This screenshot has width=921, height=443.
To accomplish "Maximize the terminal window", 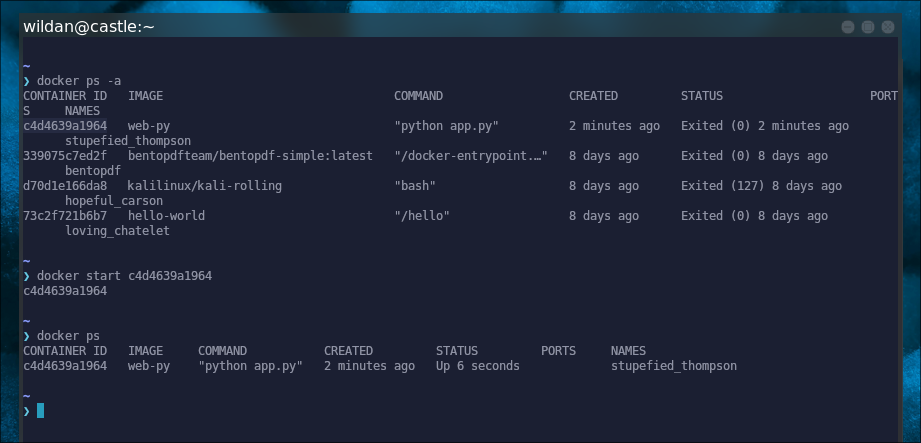I will tap(868, 27).
